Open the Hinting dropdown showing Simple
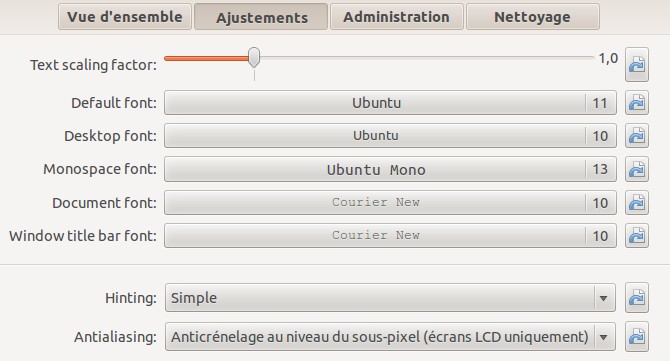 pos(390,297)
